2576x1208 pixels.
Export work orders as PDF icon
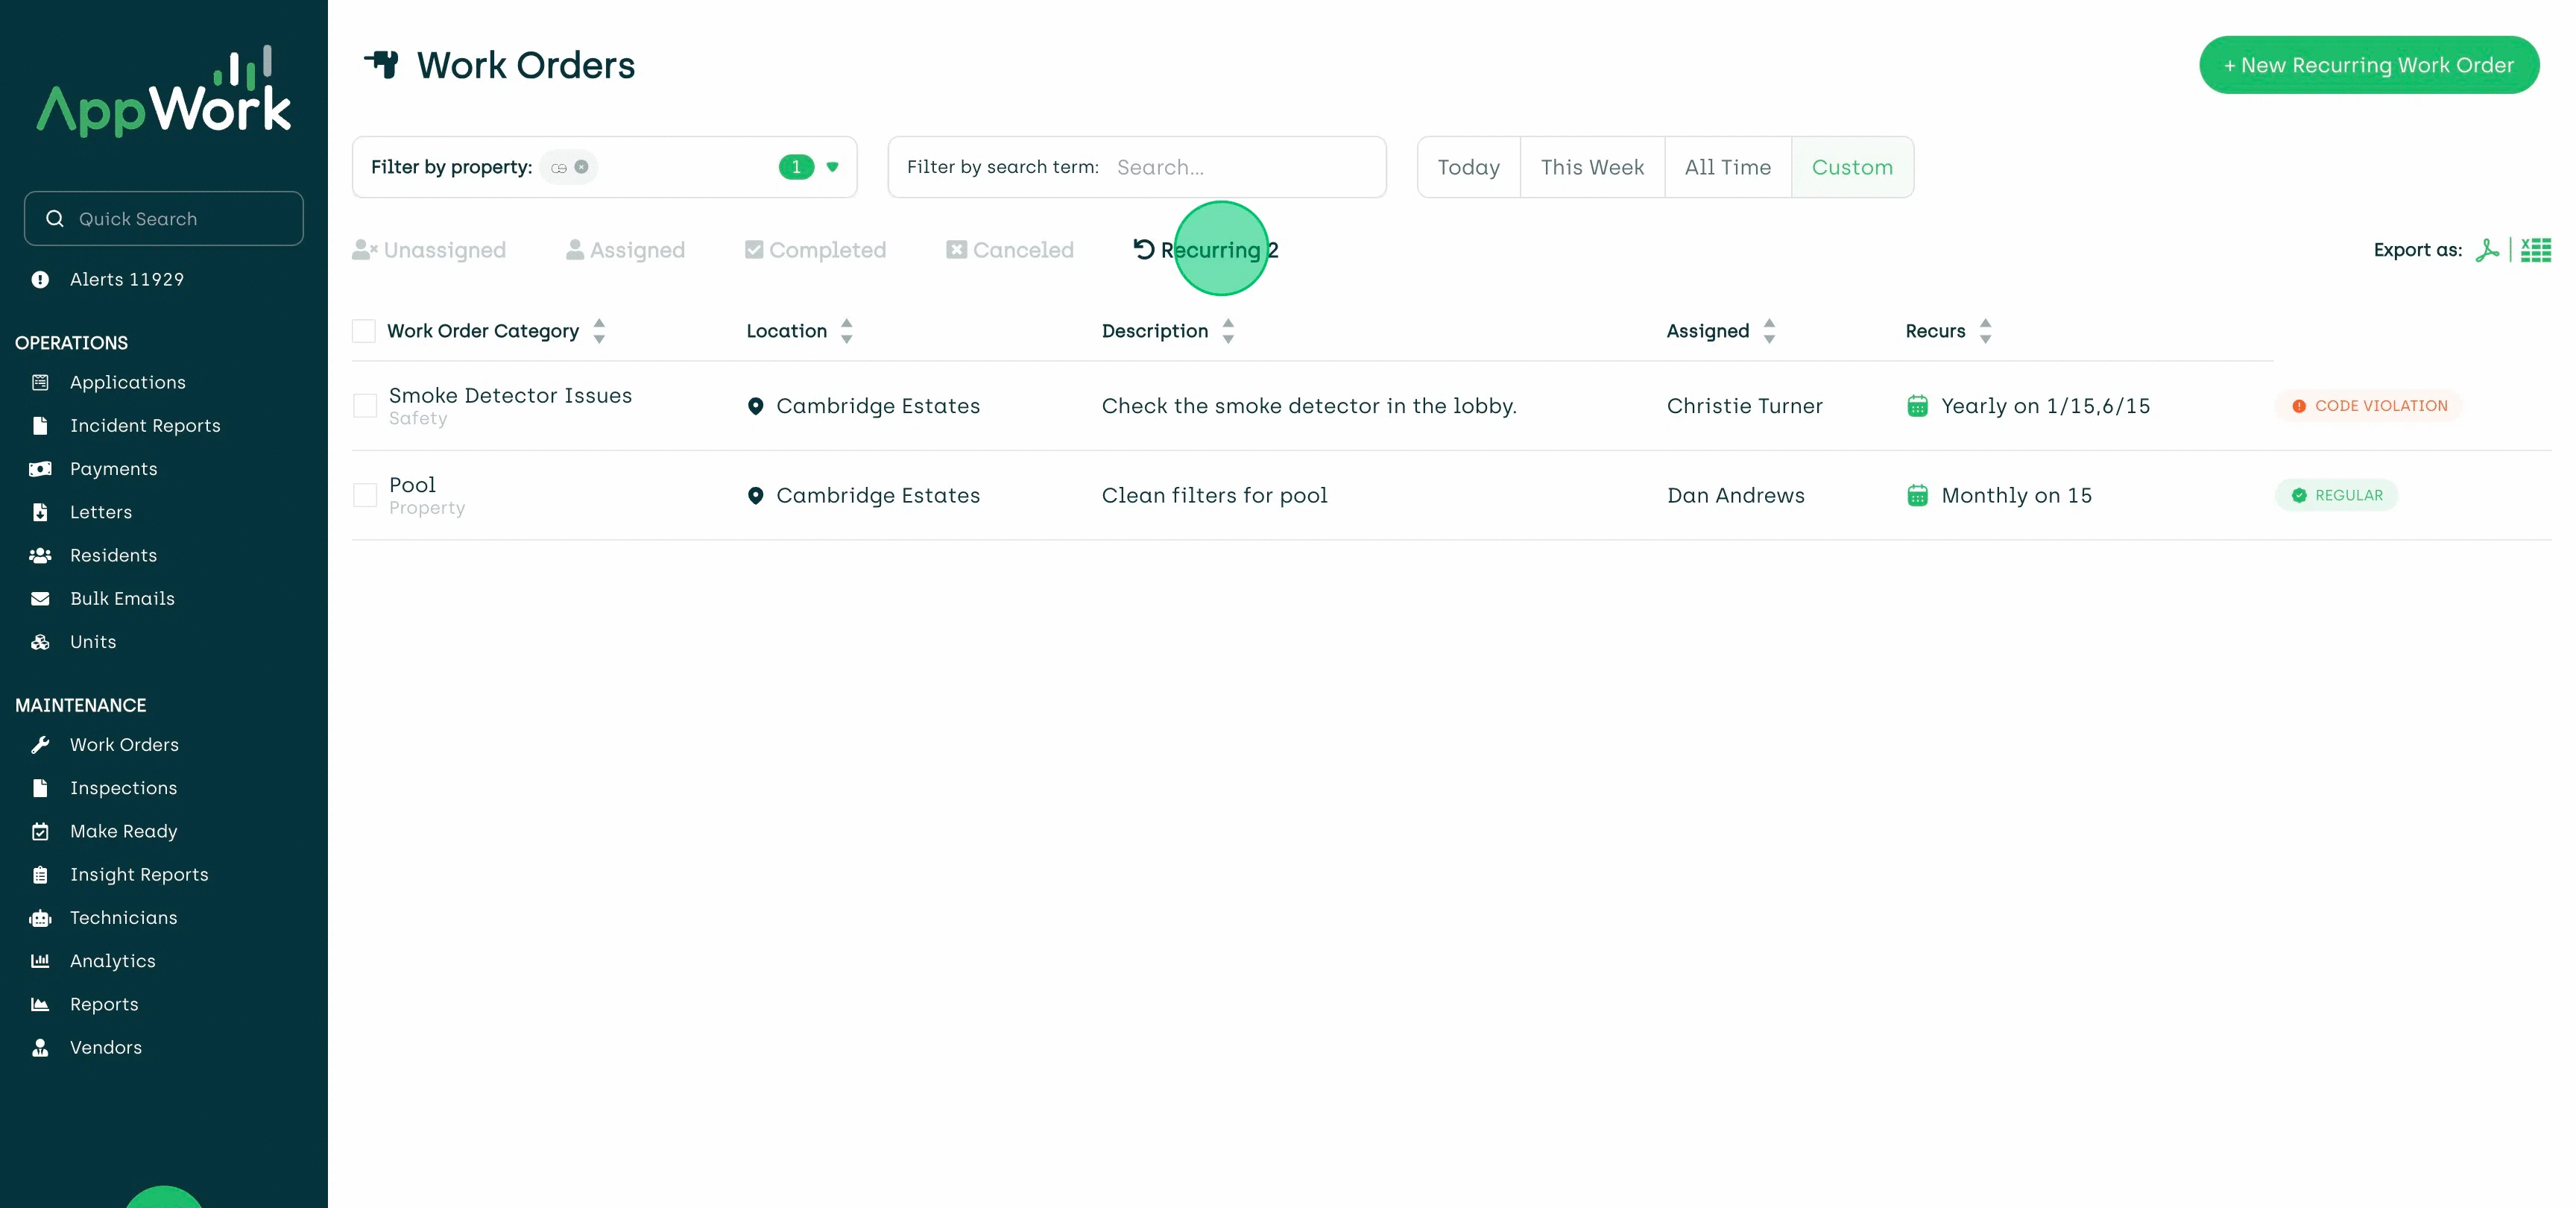[2486, 250]
